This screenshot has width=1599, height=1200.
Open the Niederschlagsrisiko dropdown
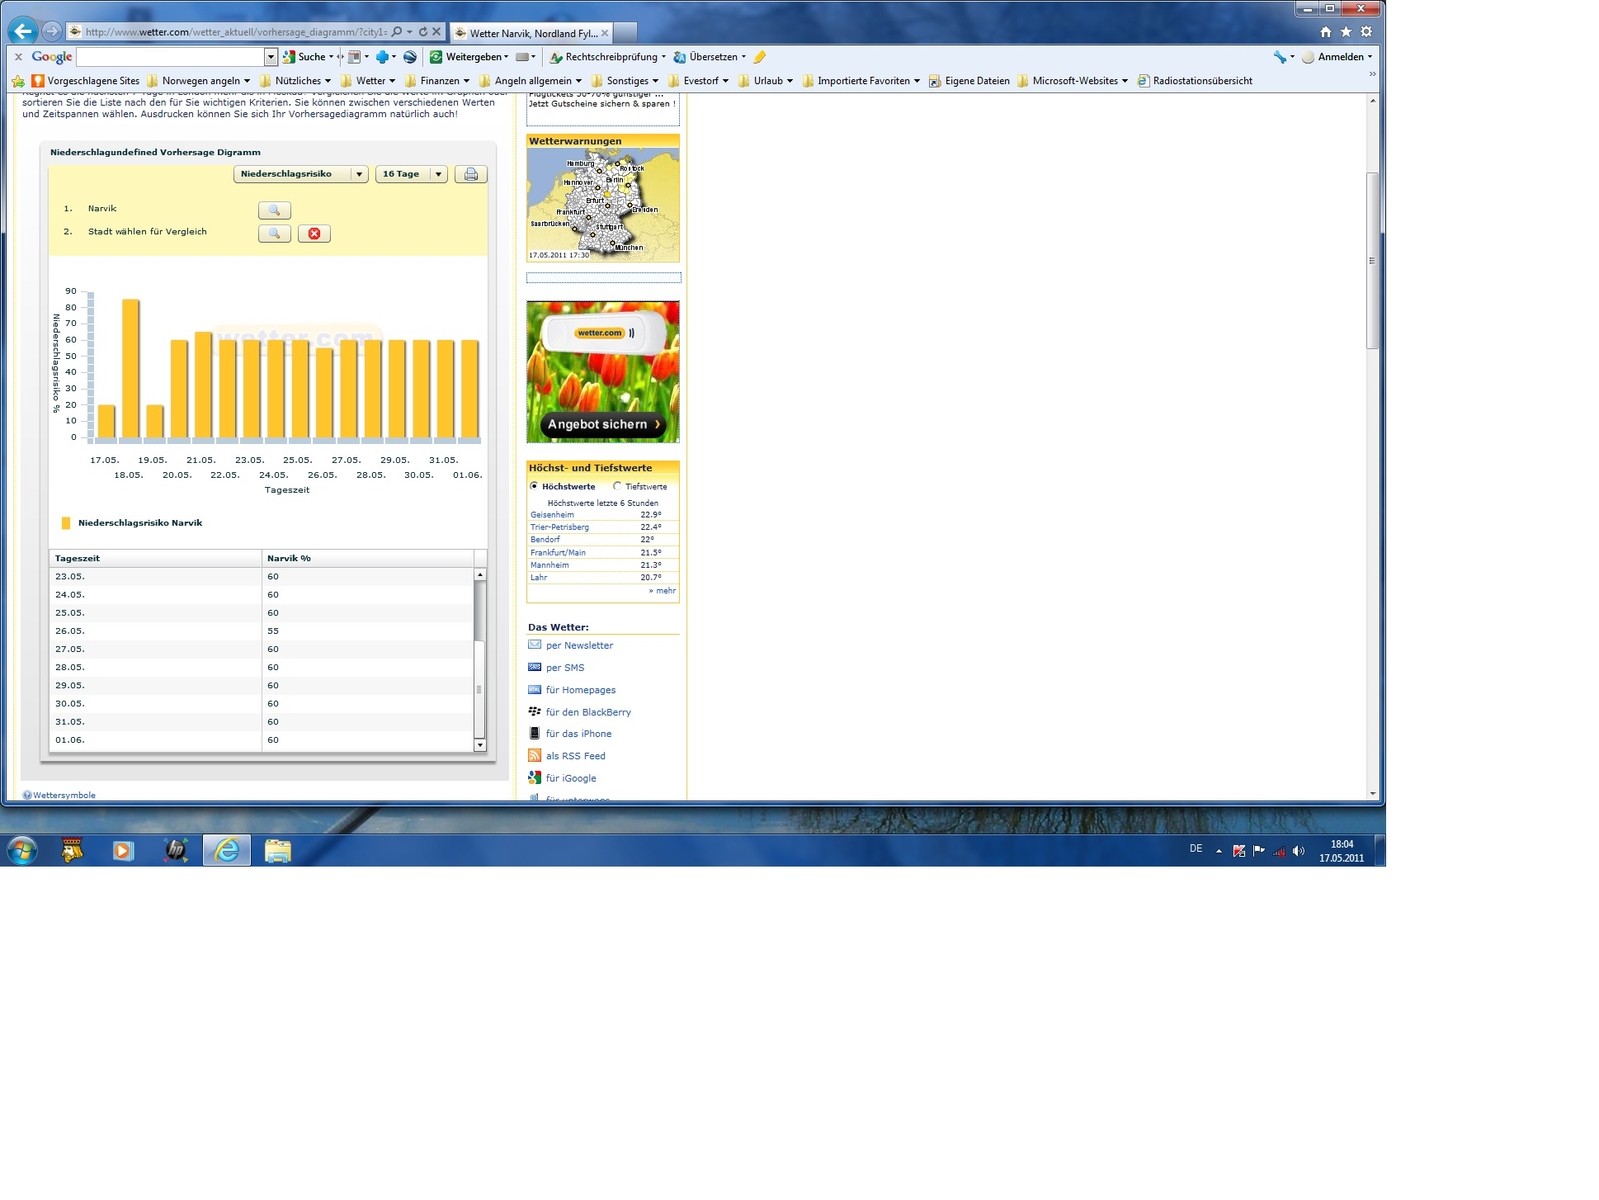coord(301,174)
